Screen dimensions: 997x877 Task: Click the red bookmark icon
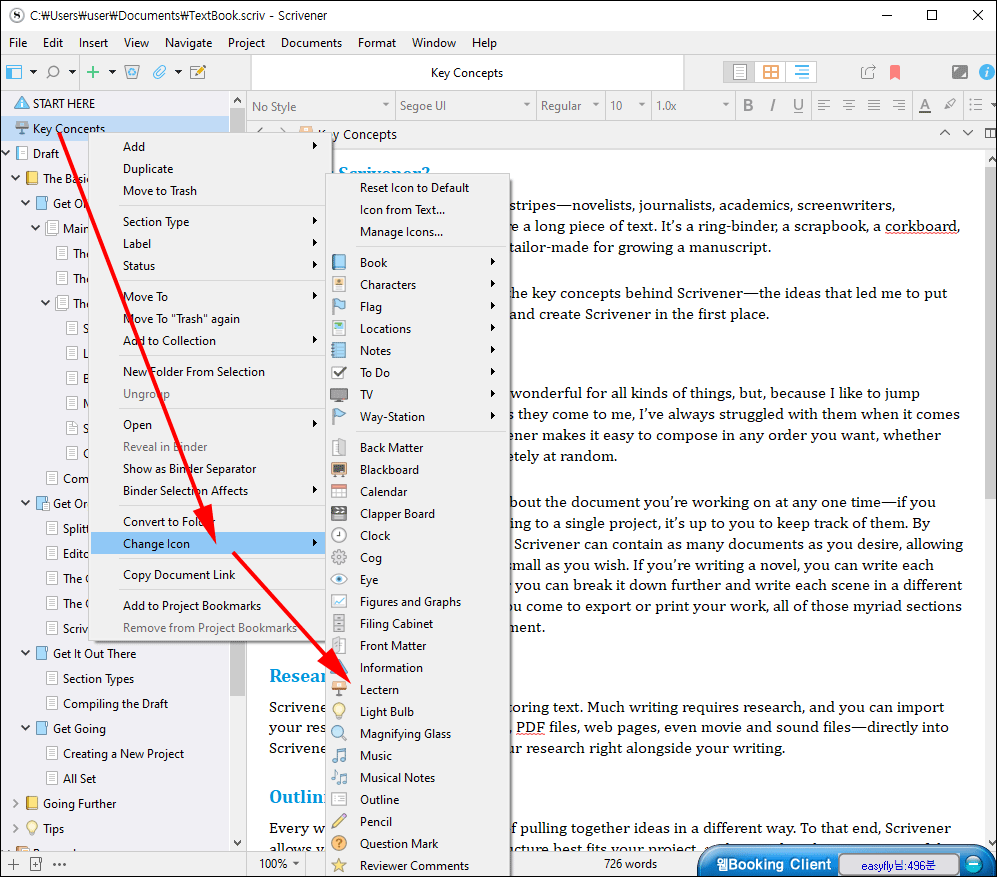(895, 72)
